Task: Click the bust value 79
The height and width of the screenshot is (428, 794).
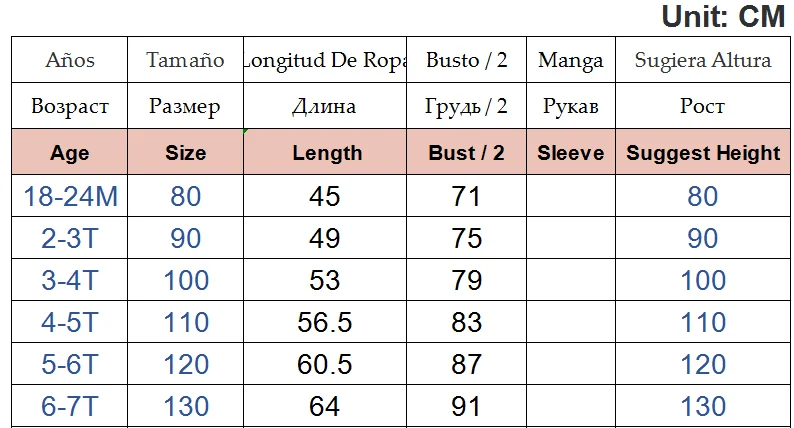Action: pos(466,280)
